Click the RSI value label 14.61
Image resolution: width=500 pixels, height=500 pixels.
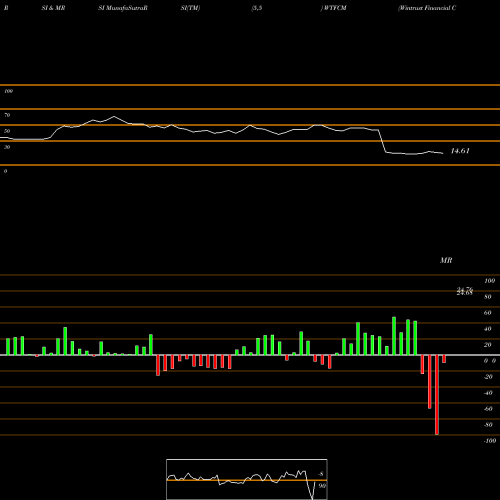(460, 151)
